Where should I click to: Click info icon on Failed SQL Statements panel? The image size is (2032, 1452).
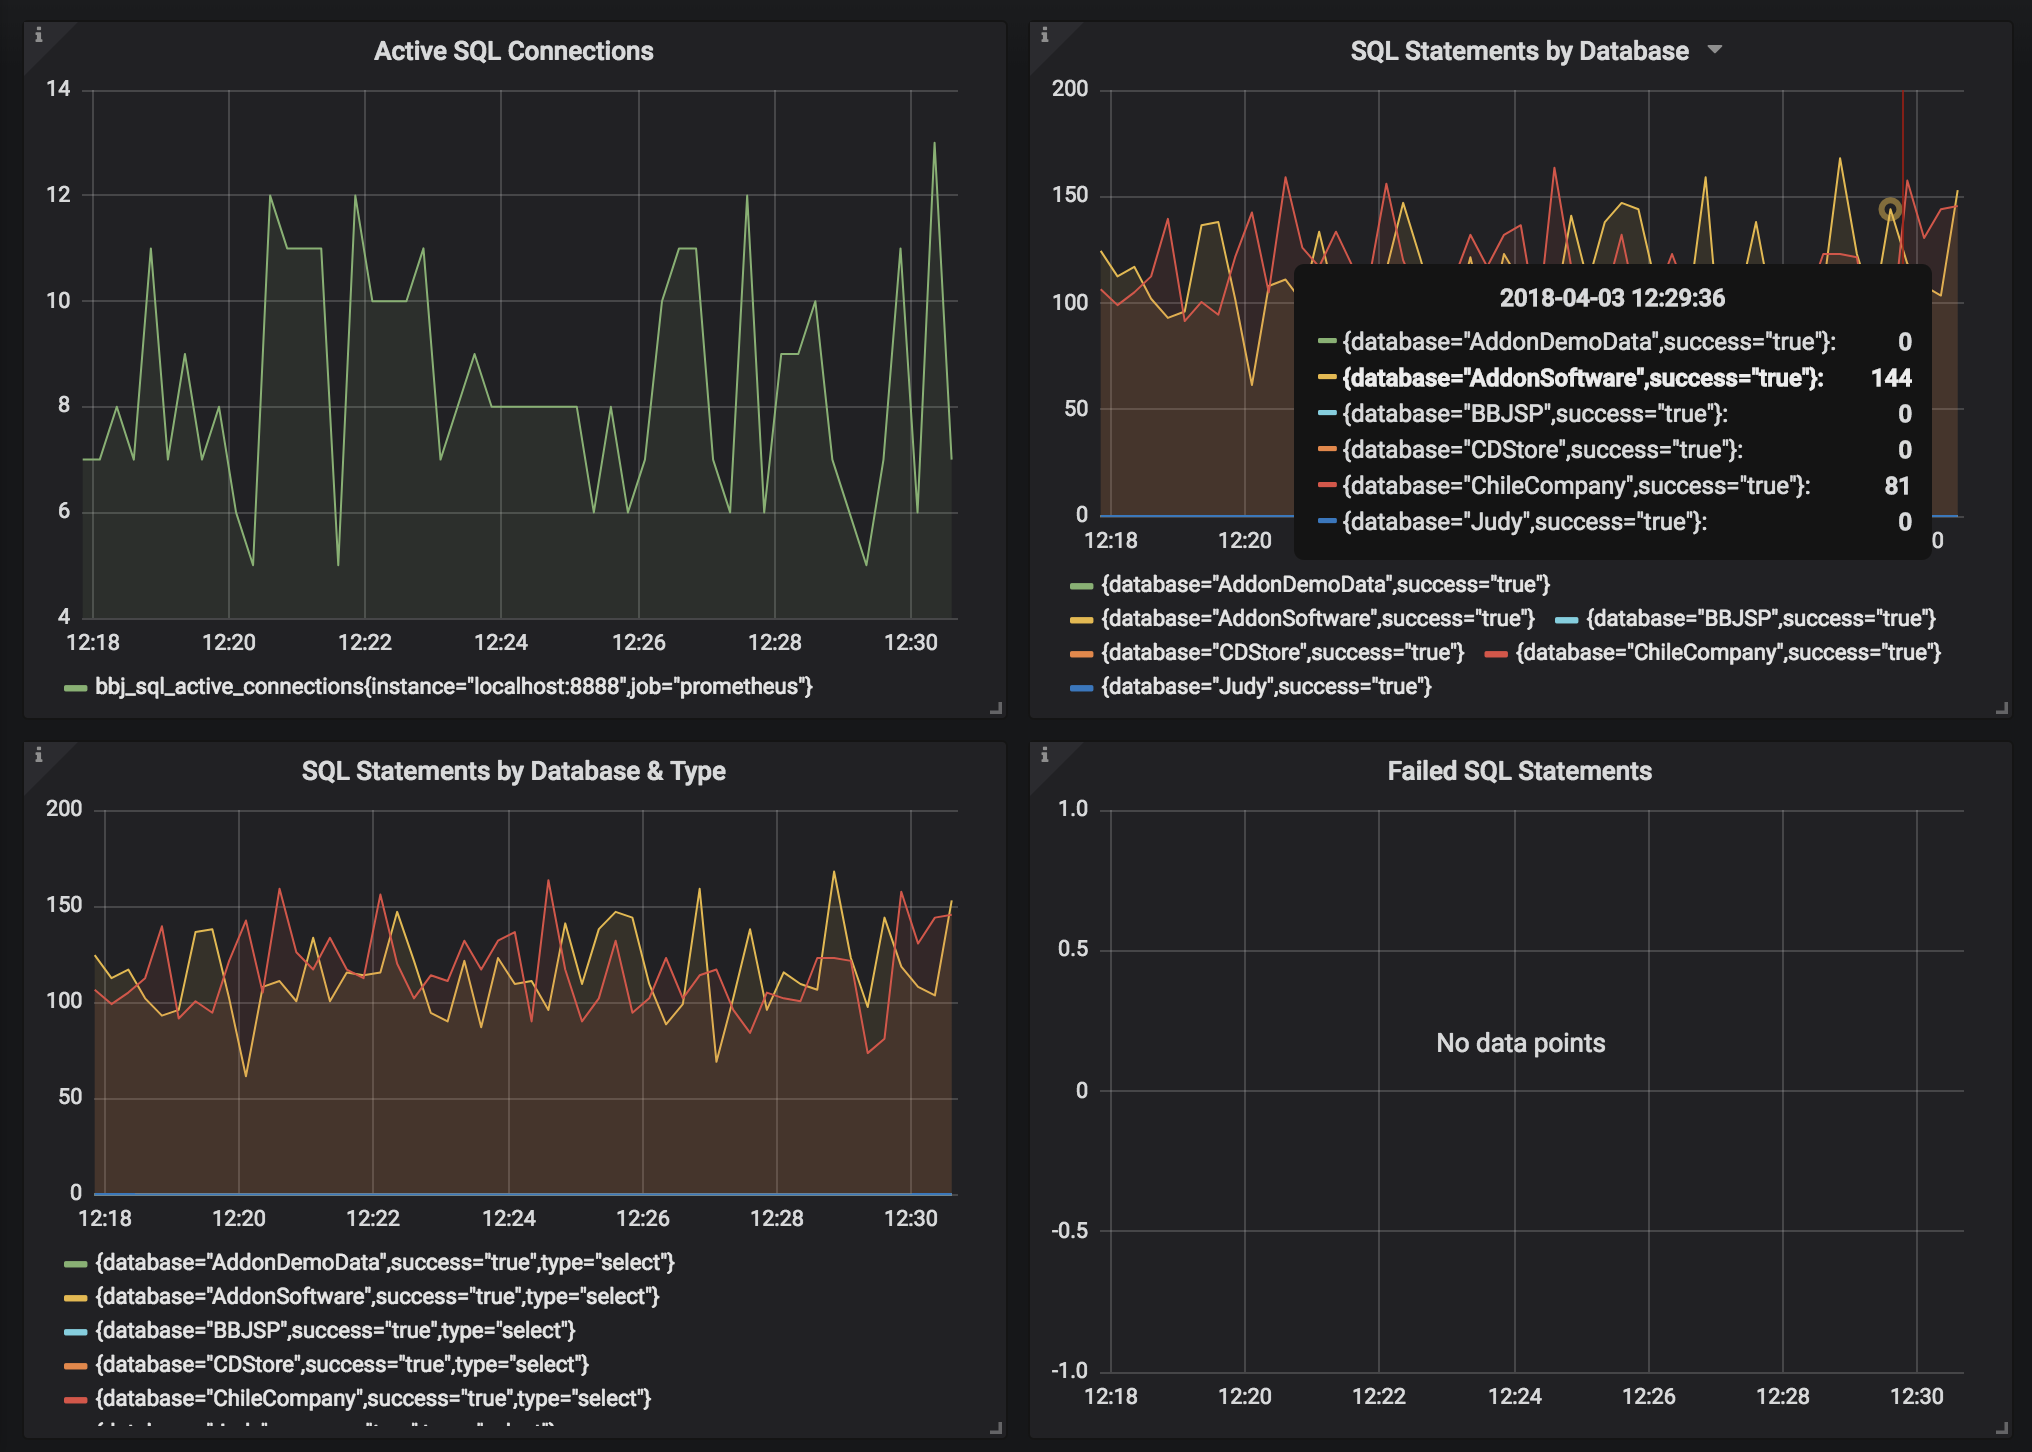1044,755
